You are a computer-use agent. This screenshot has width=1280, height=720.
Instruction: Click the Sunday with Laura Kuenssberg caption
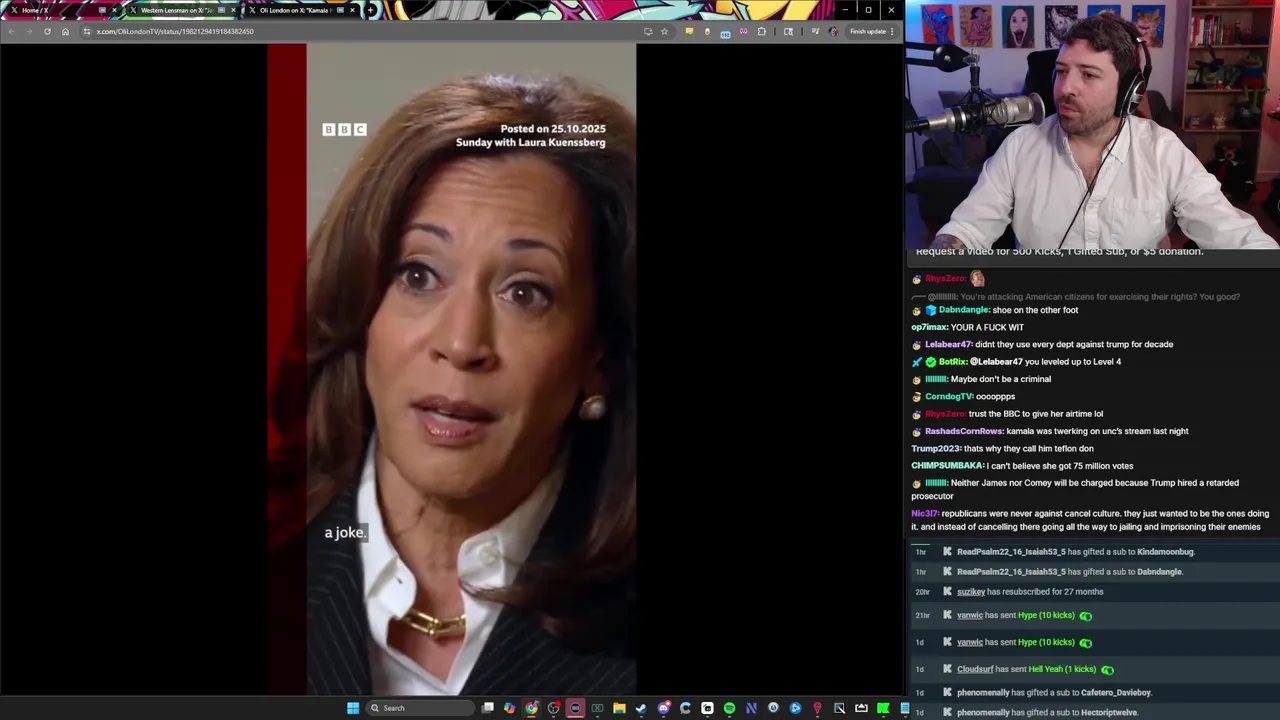(x=531, y=143)
